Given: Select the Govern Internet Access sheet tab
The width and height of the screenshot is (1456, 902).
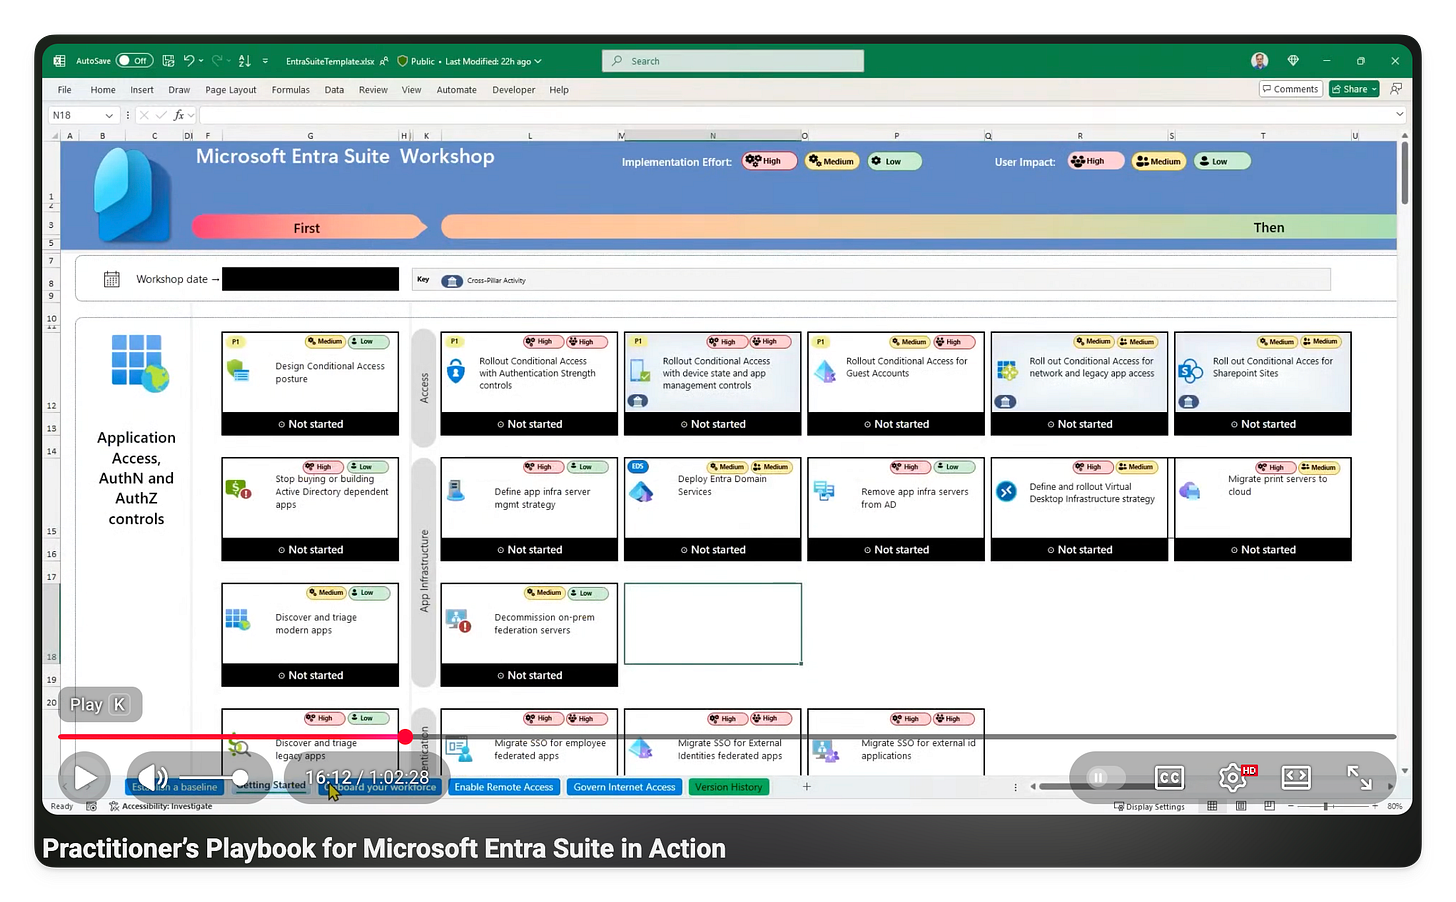Looking at the screenshot, I should (x=625, y=787).
